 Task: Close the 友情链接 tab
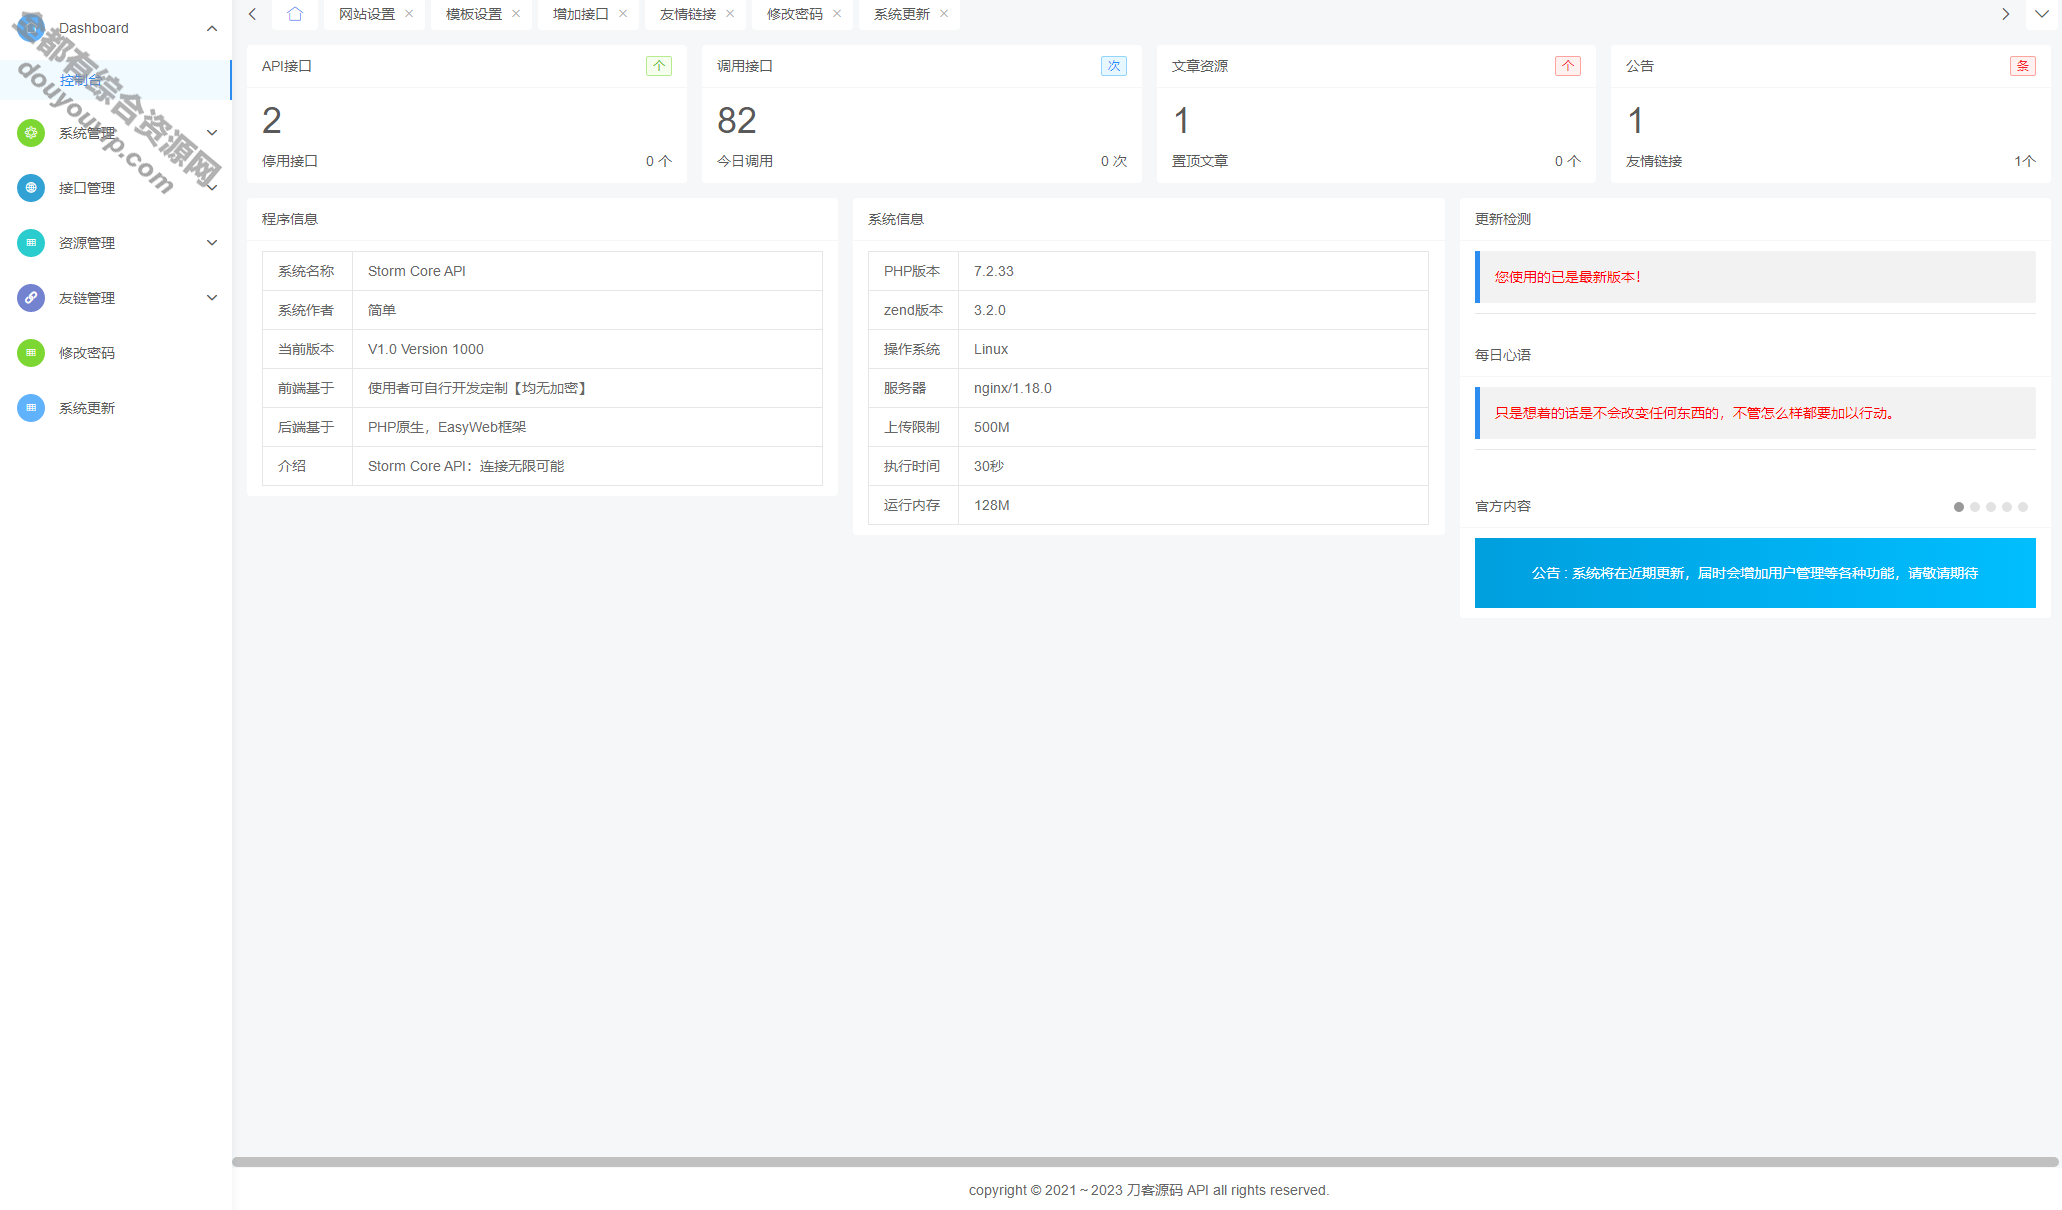pos(730,14)
